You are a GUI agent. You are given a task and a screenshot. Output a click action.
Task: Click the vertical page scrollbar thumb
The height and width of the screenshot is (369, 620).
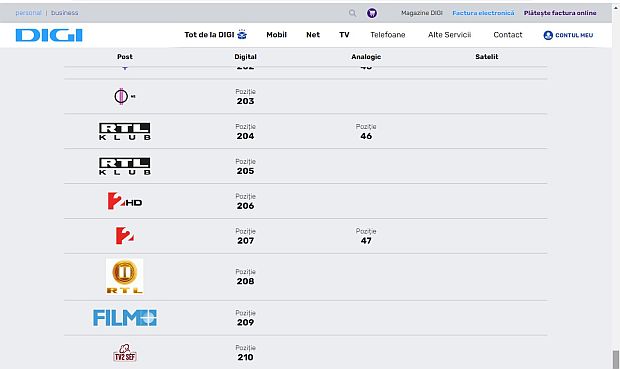pos(616,360)
